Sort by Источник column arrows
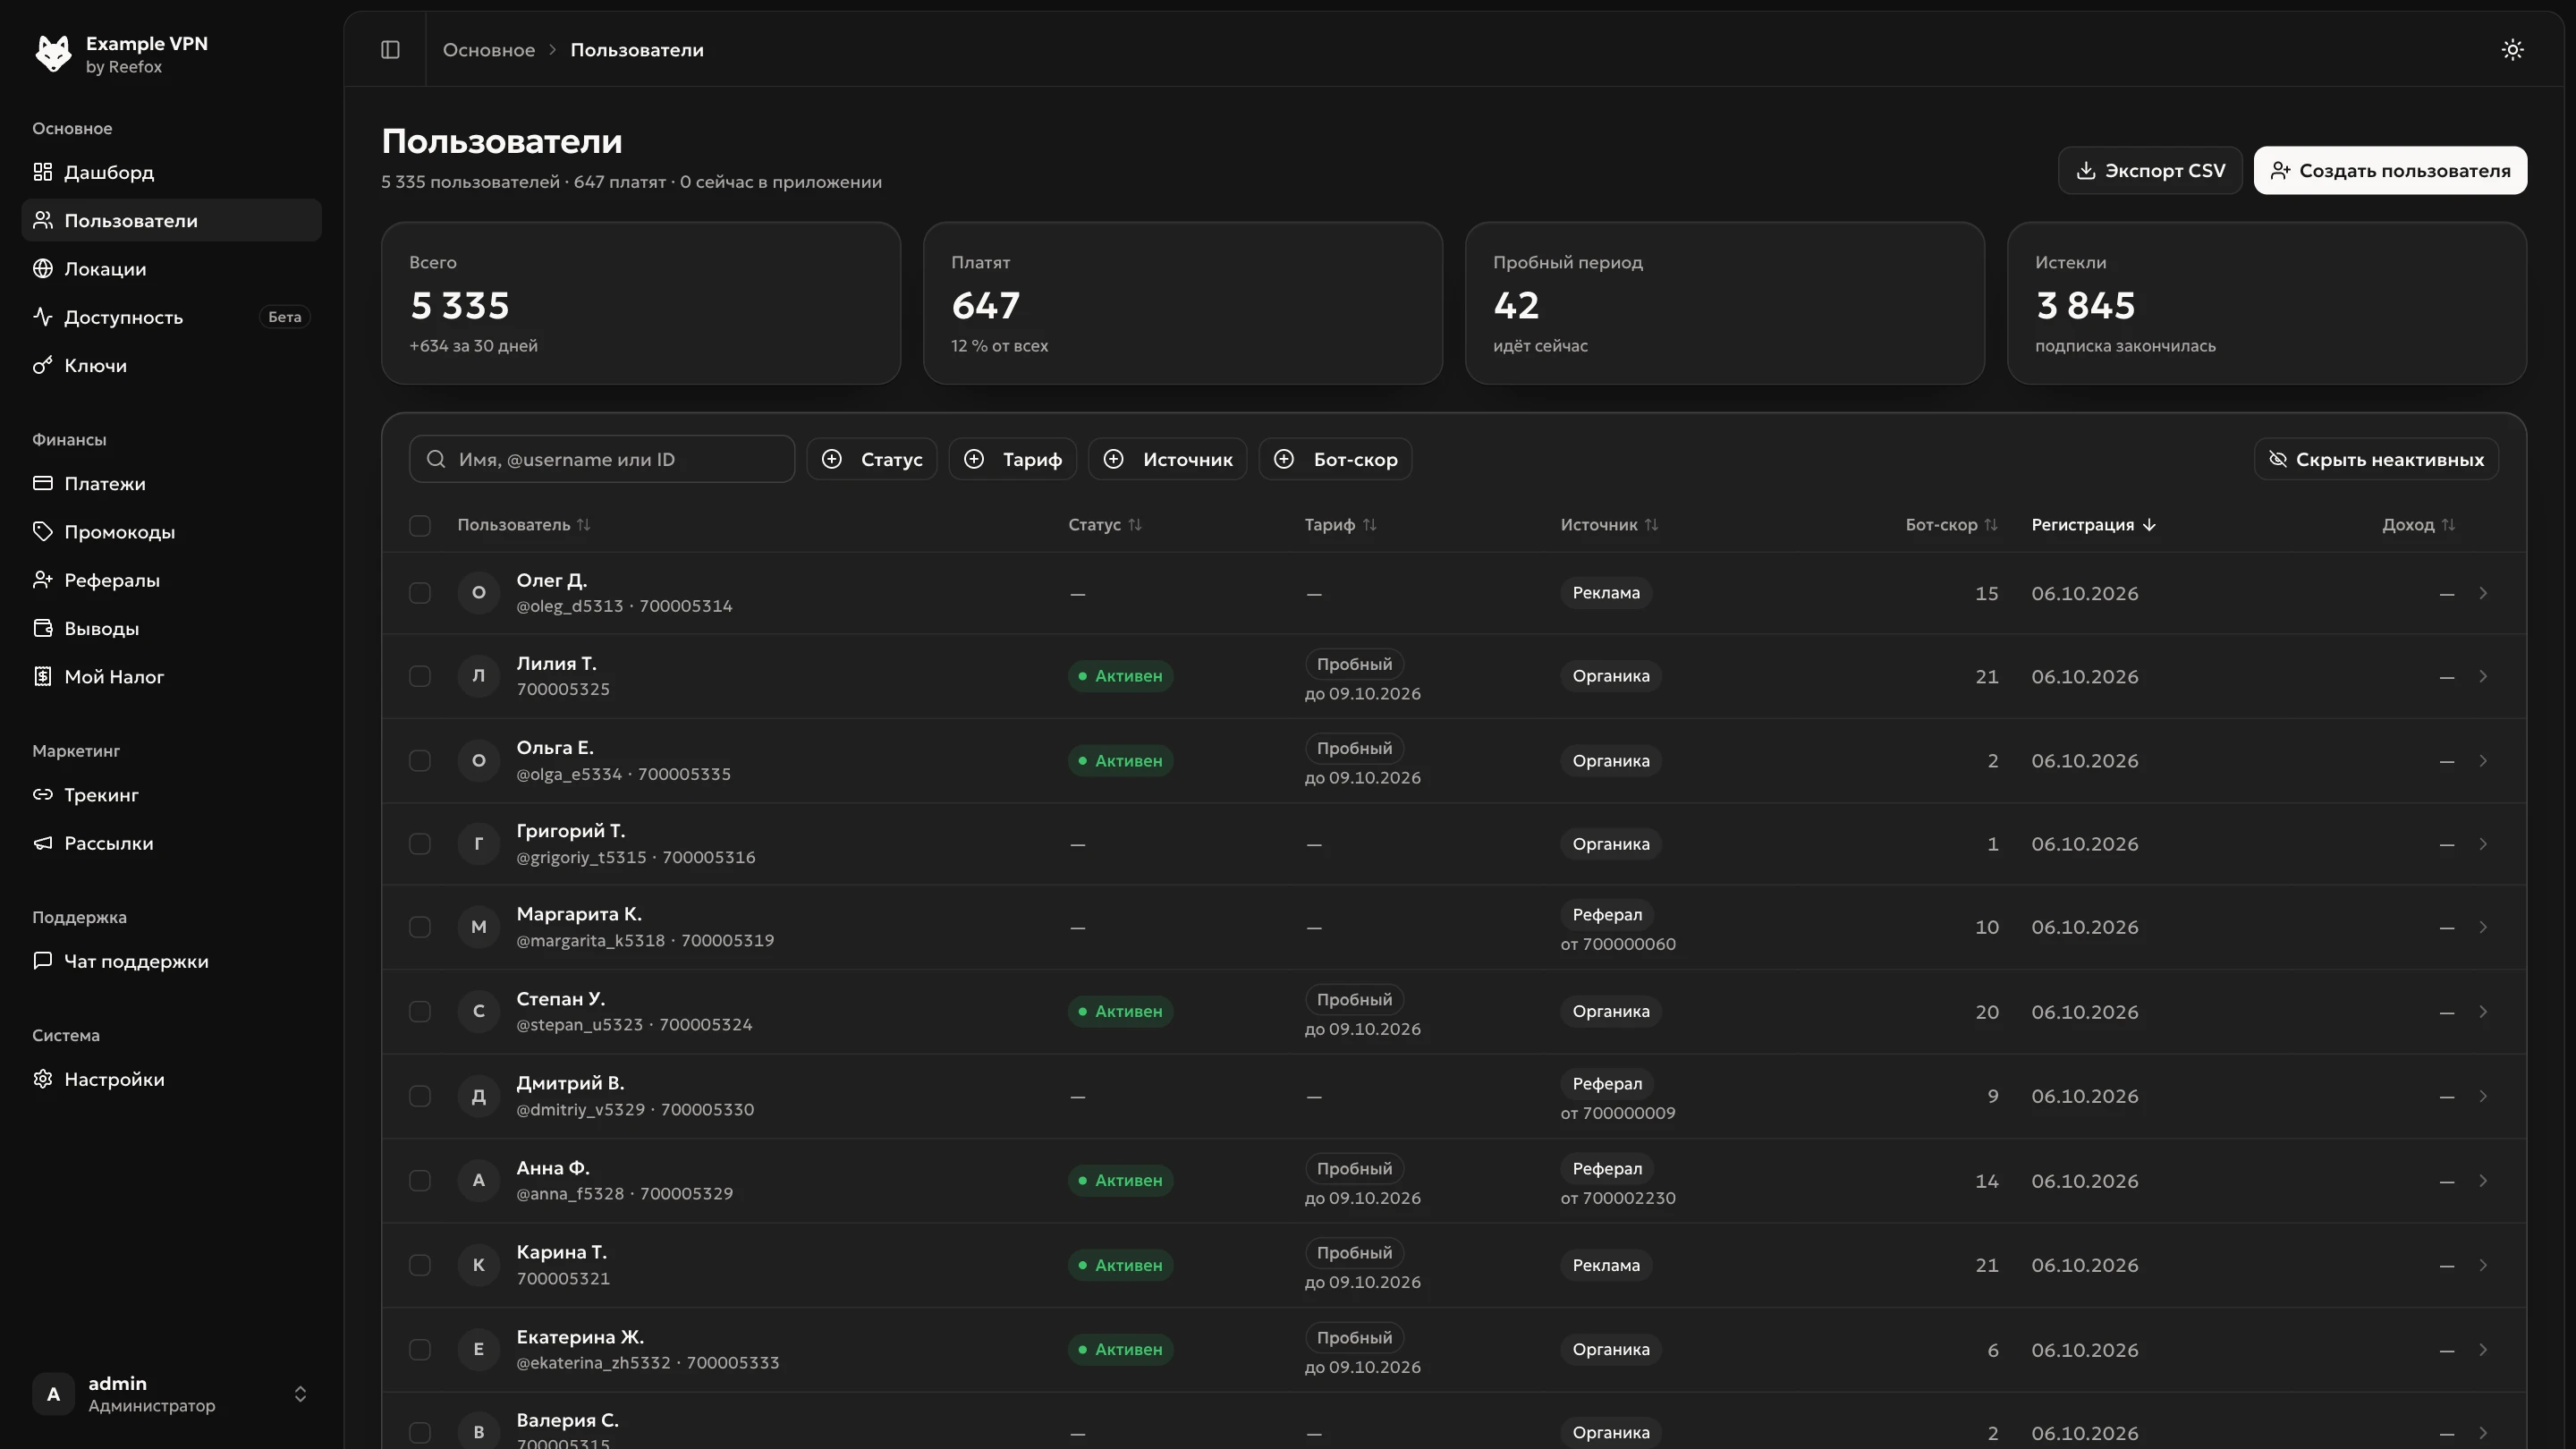2576x1449 pixels. 1652,525
